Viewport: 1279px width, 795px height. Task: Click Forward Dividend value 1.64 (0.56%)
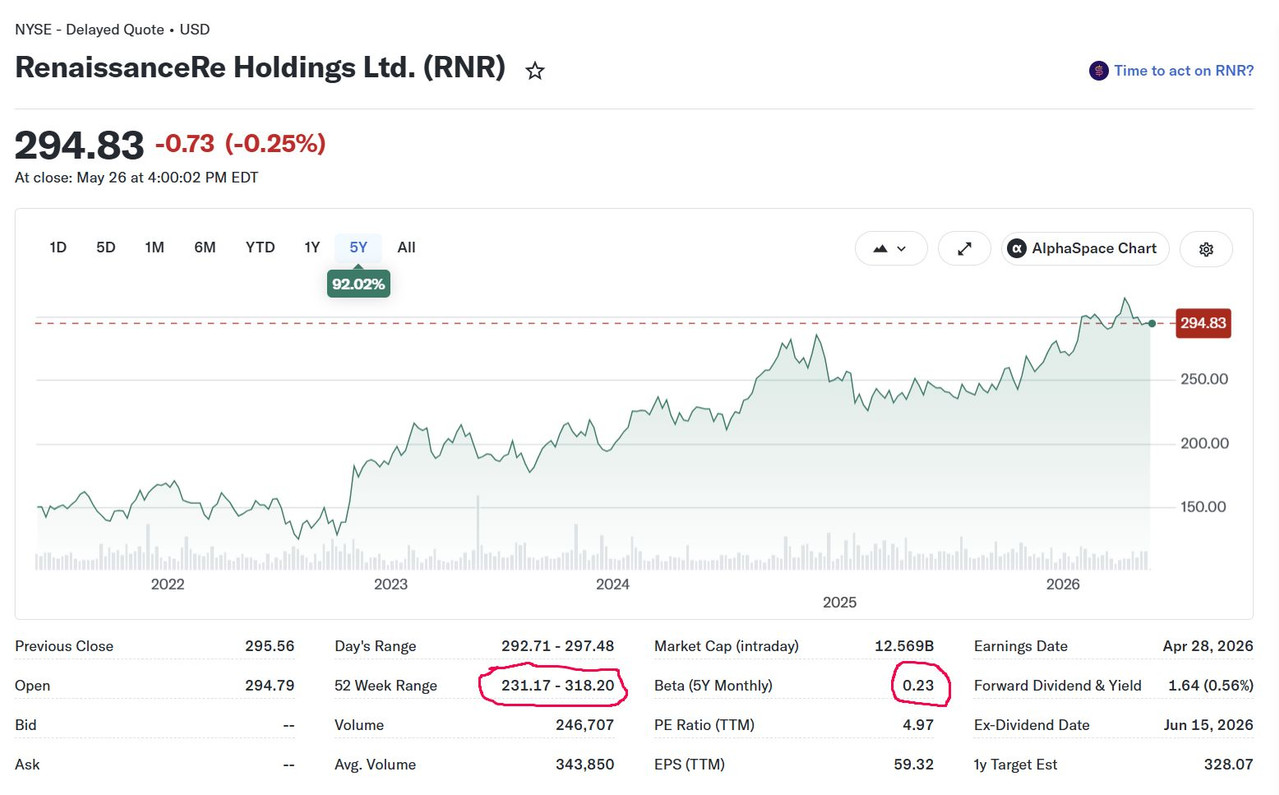(1211, 686)
